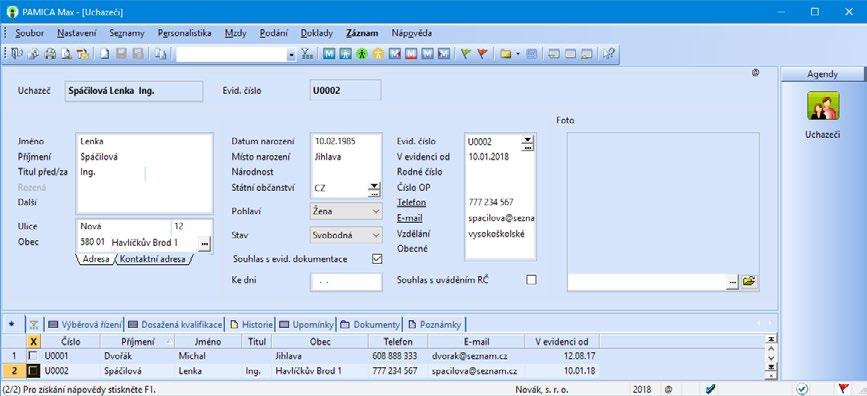The image size is (867, 396).
Task: Enable Souhlas s uváděním RČ checkbox
Action: (x=531, y=280)
